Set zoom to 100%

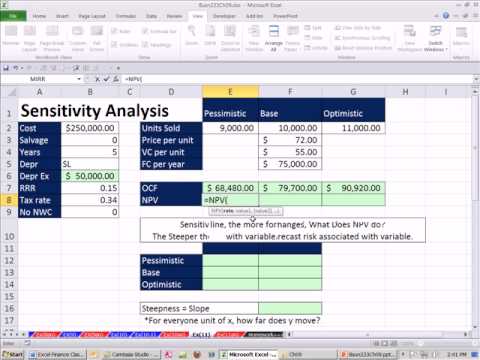210,35
